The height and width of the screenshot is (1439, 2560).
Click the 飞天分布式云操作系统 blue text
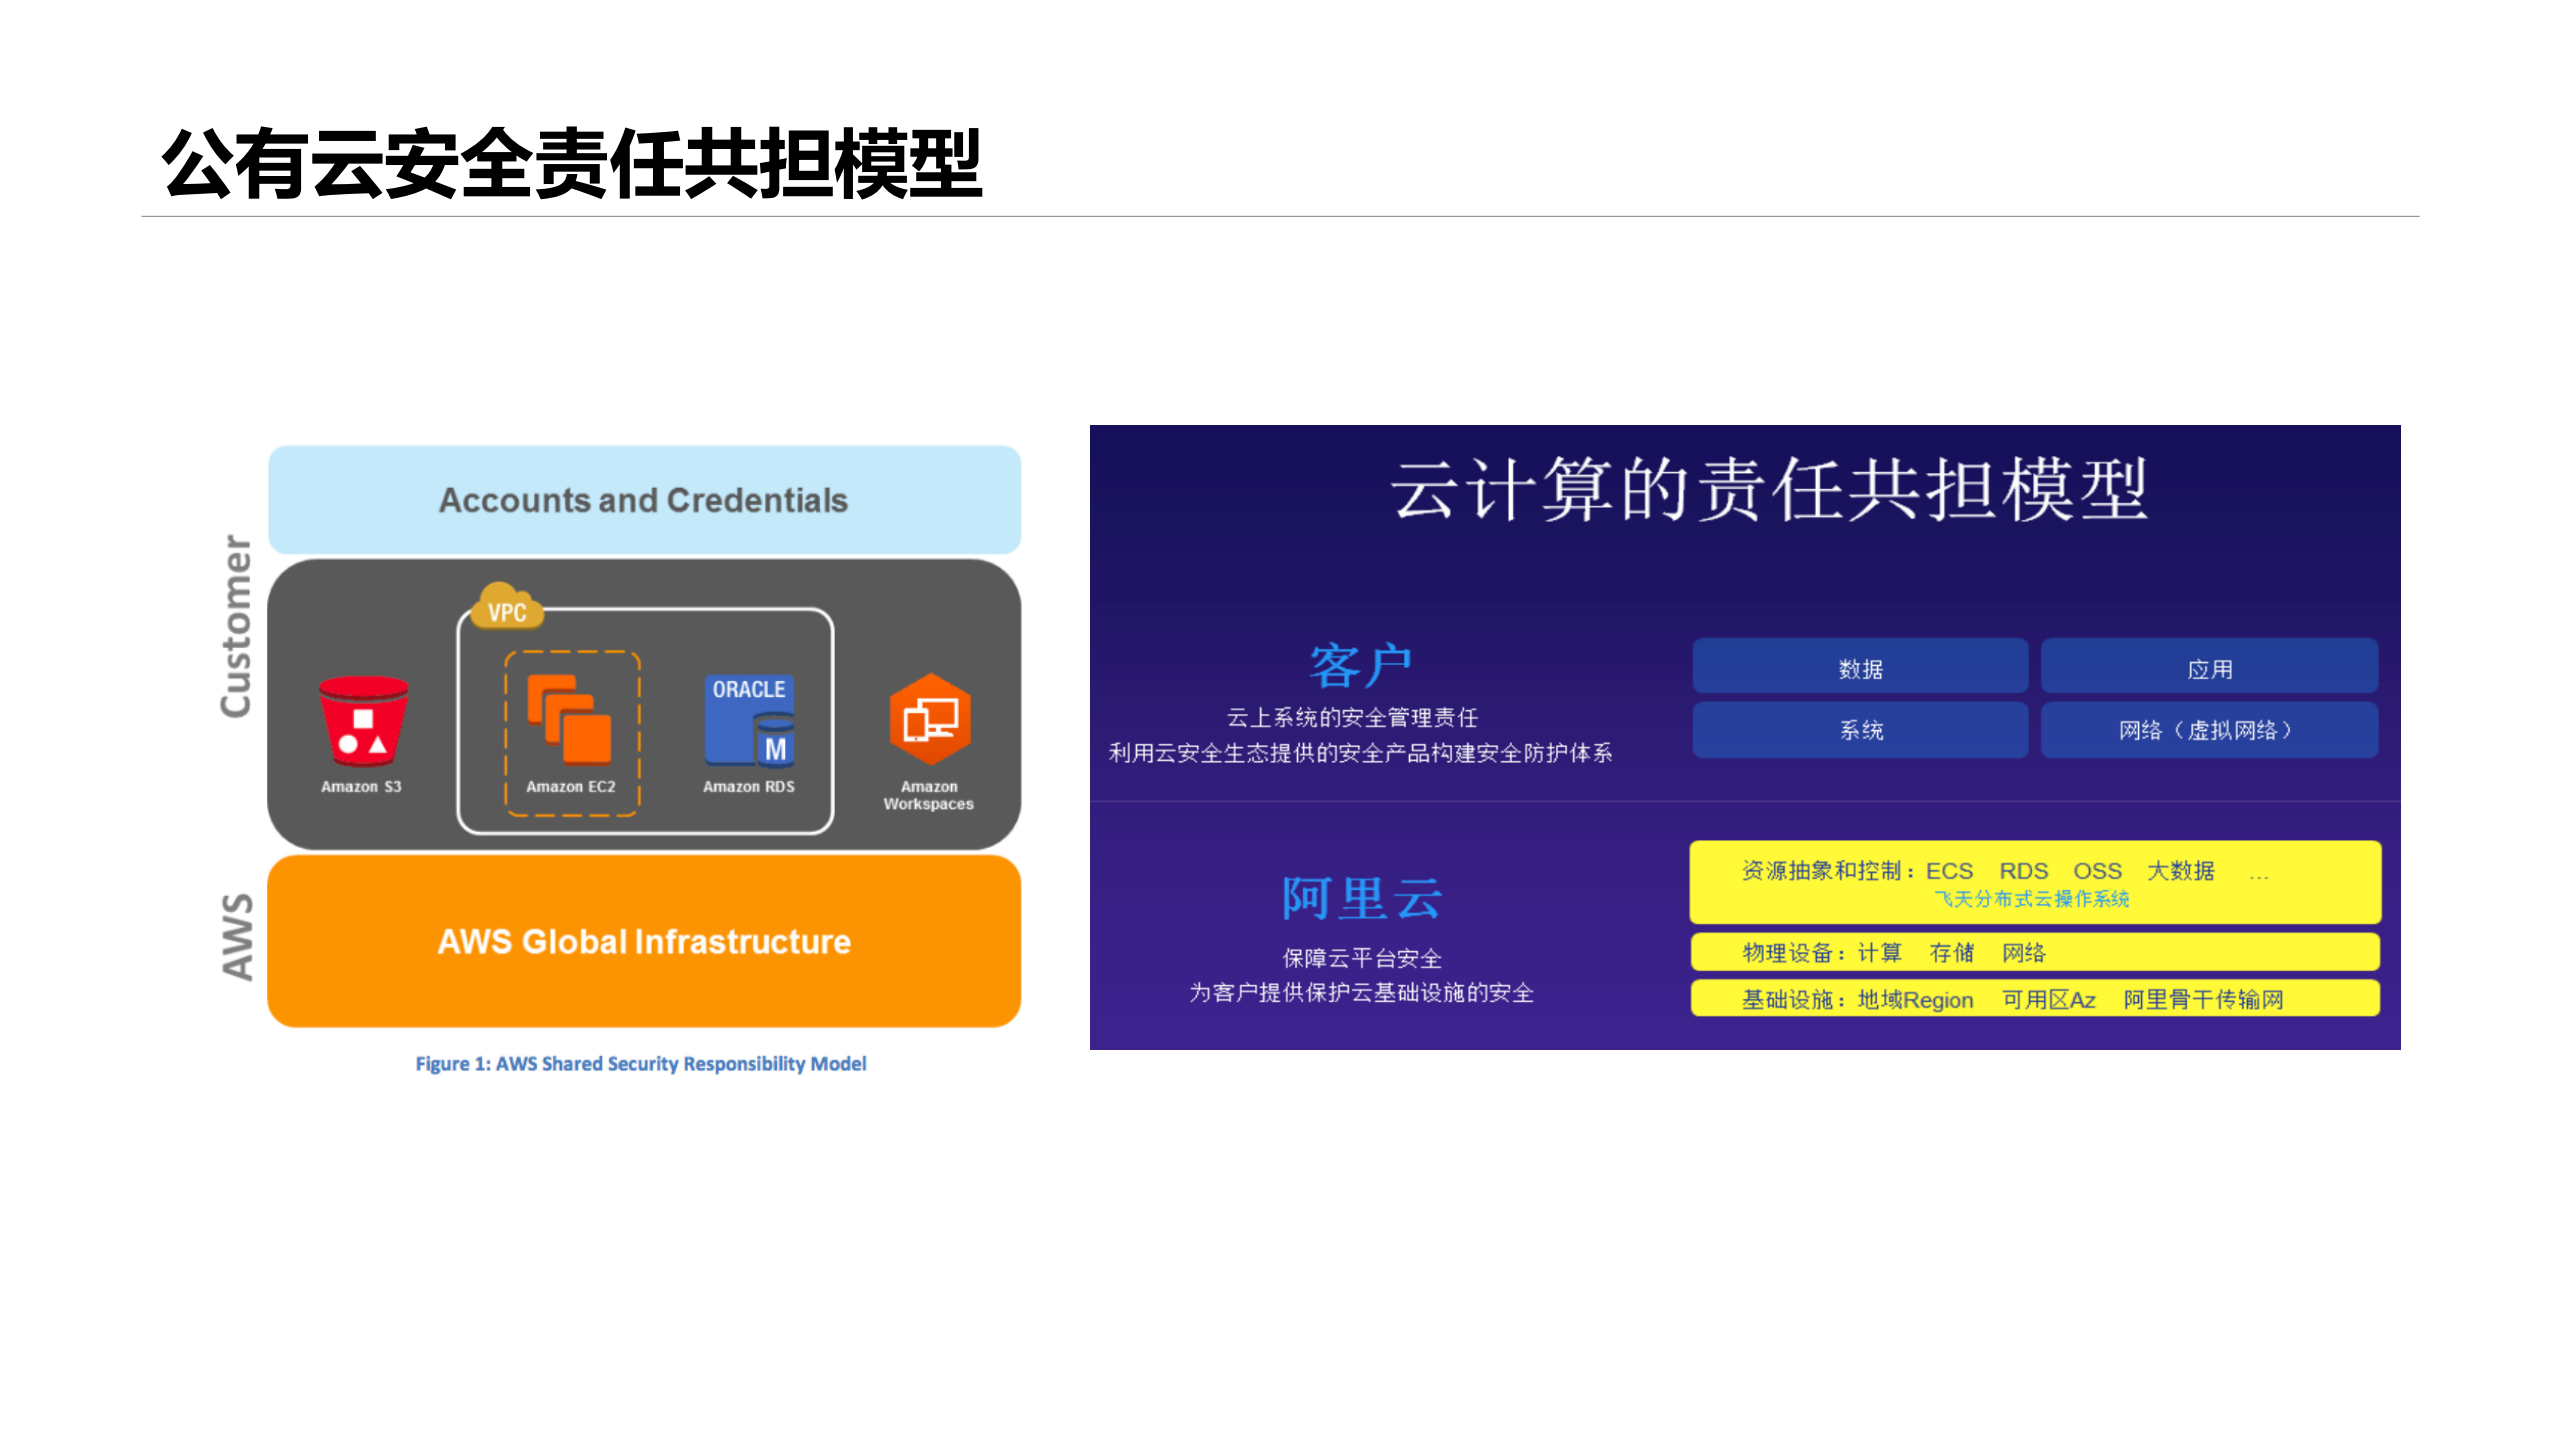click(2030, 899)
